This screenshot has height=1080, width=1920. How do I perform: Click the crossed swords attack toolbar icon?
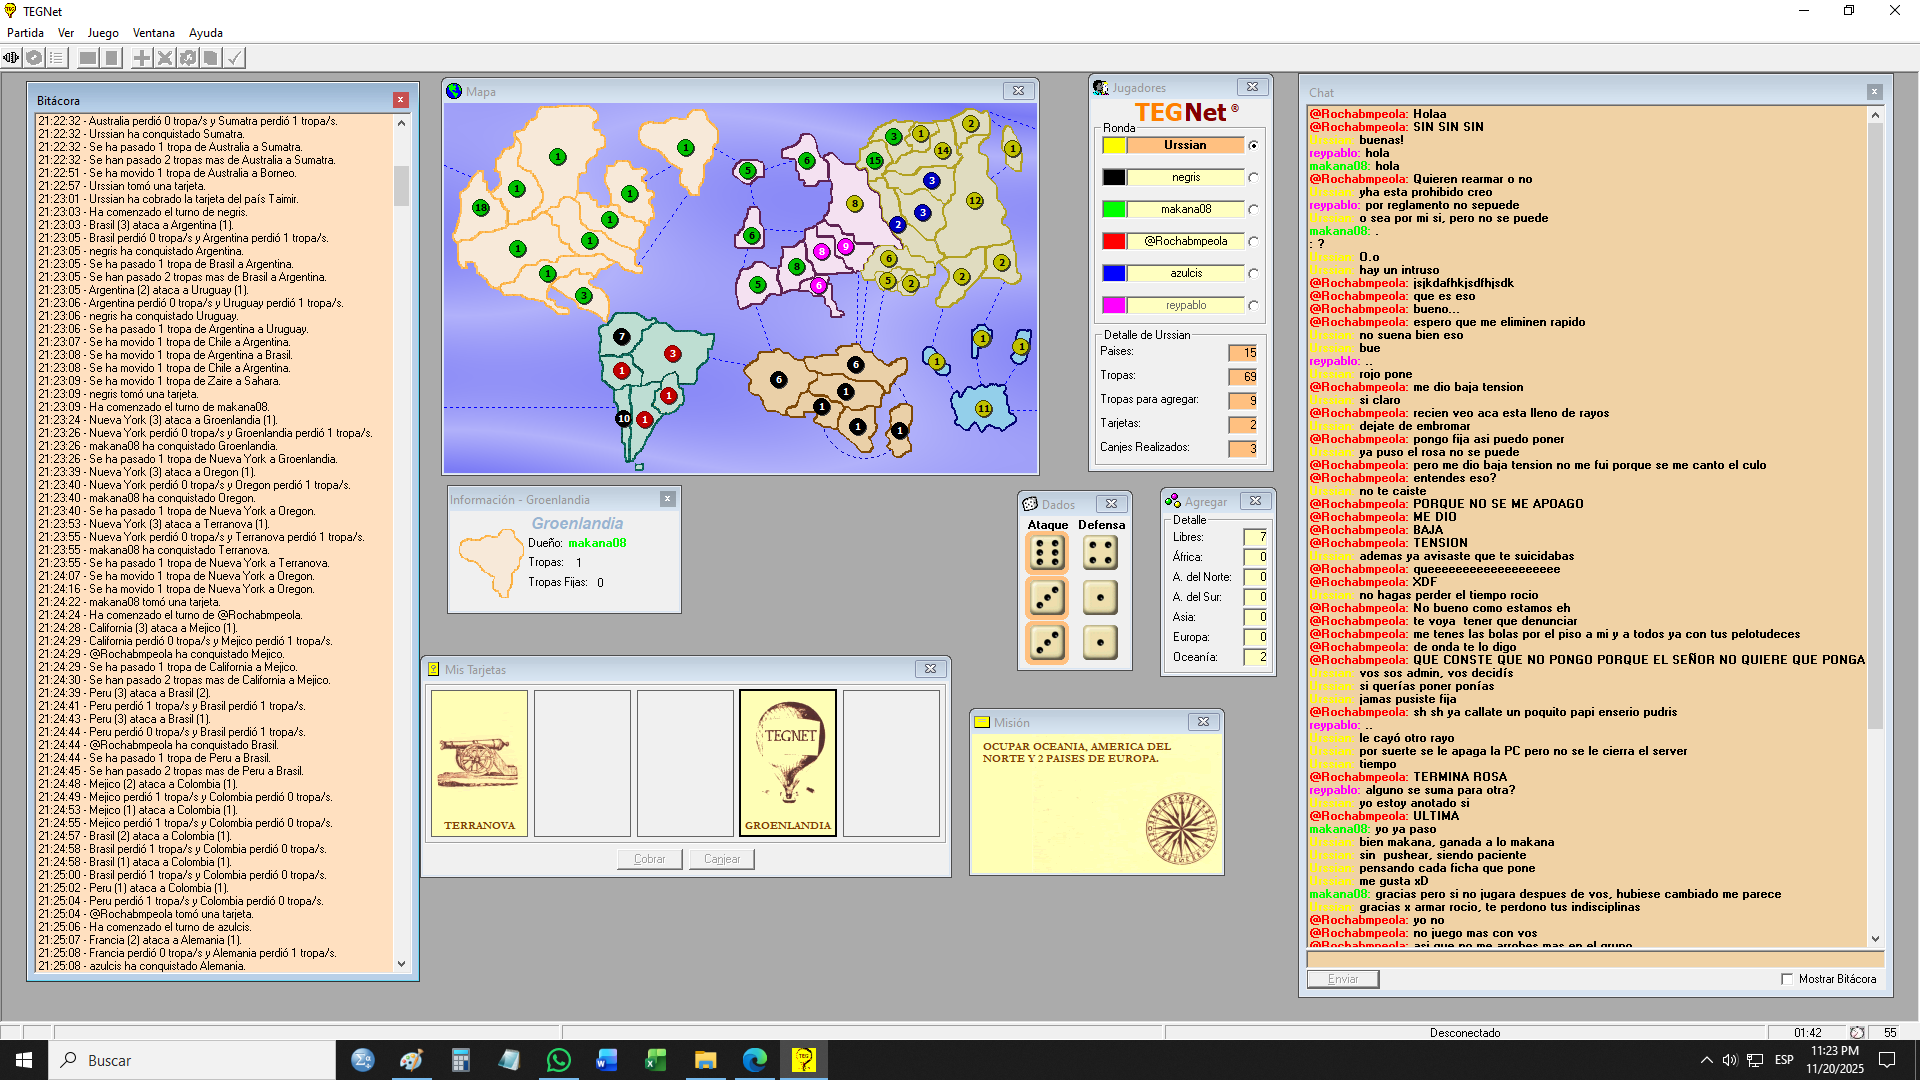pyautogui.click(x=165, y=58)
